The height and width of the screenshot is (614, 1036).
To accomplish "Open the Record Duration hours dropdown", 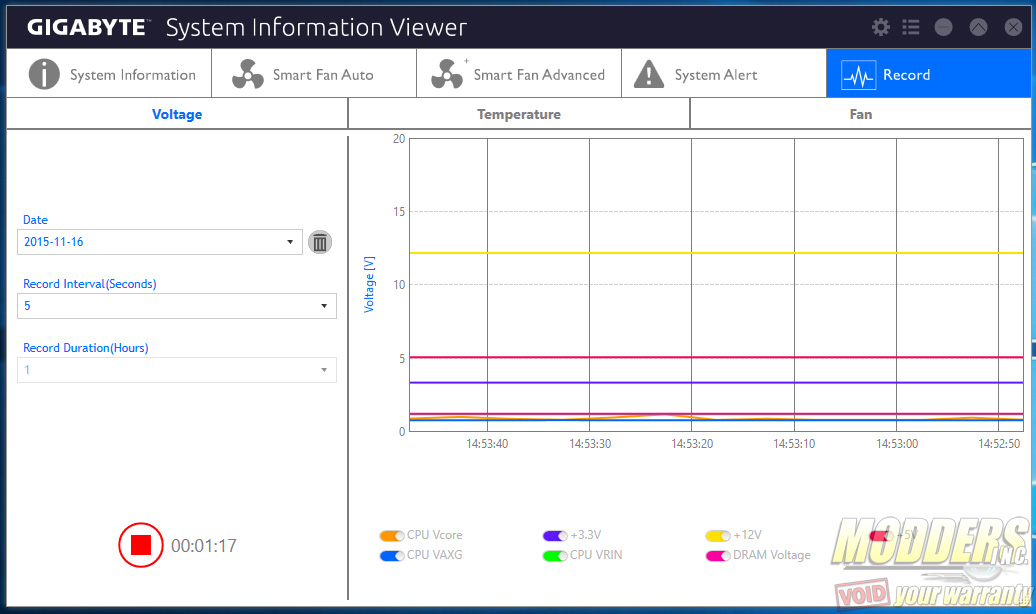I will (x=176, y=370).
